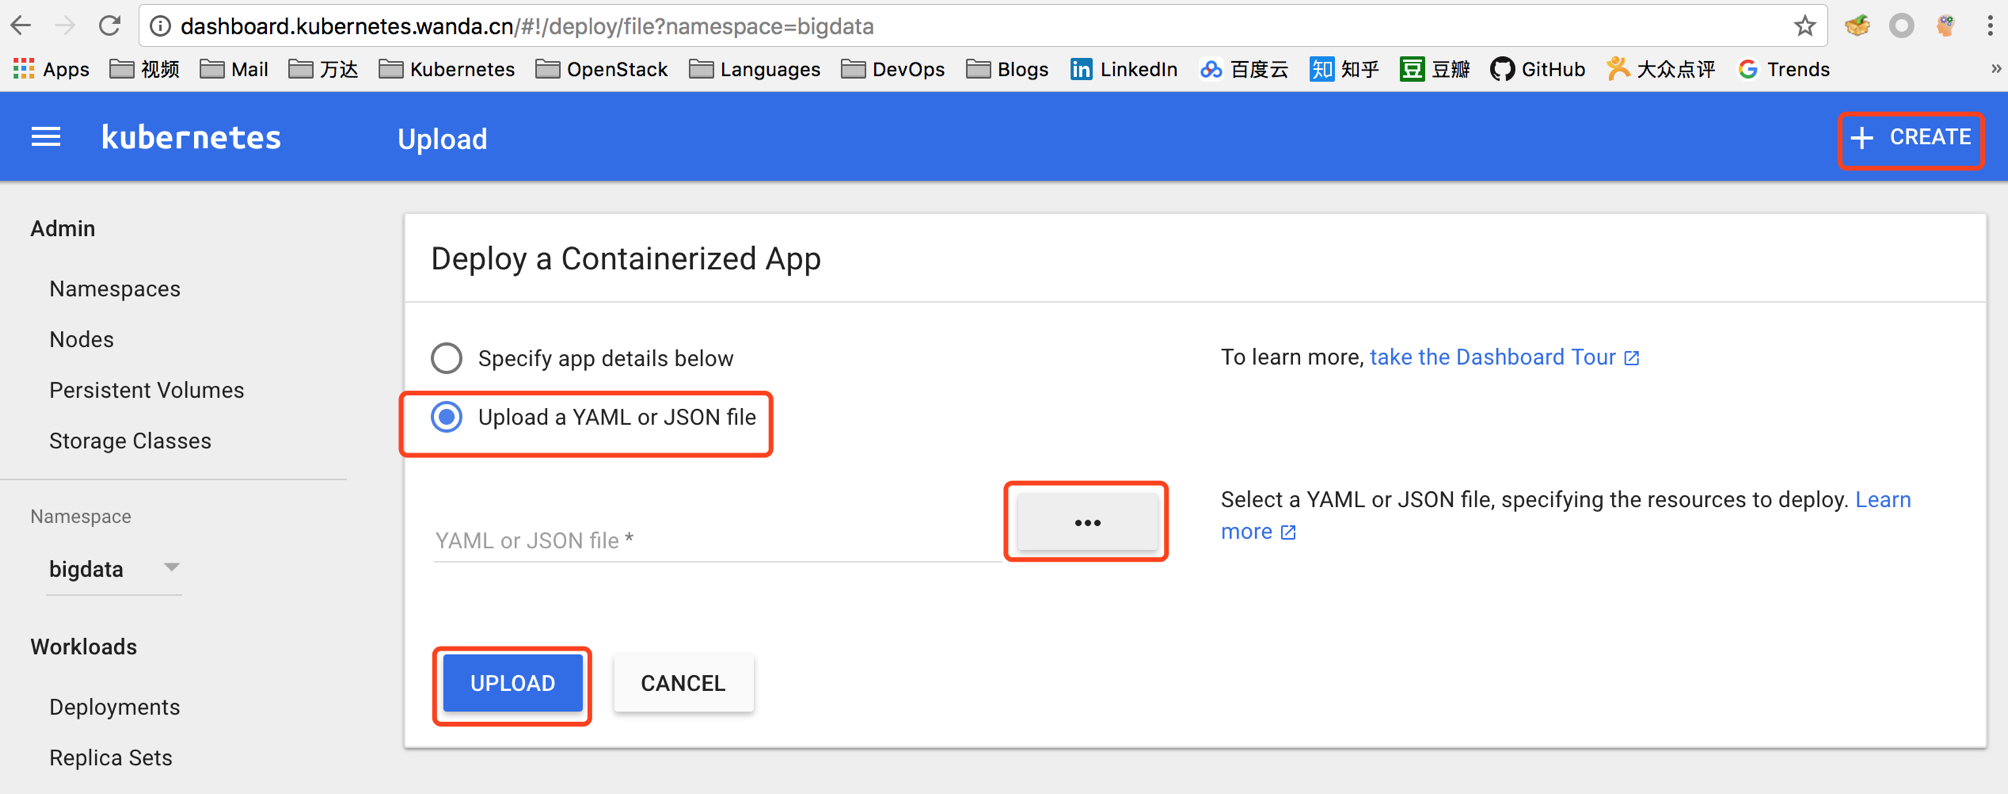Click the YAML or JSON file field
The image size is (2008, 794).
point(715,540)
